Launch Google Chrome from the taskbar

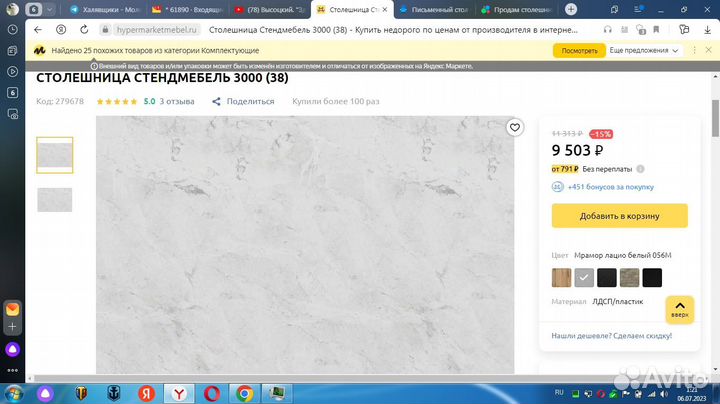click(244, 393)
